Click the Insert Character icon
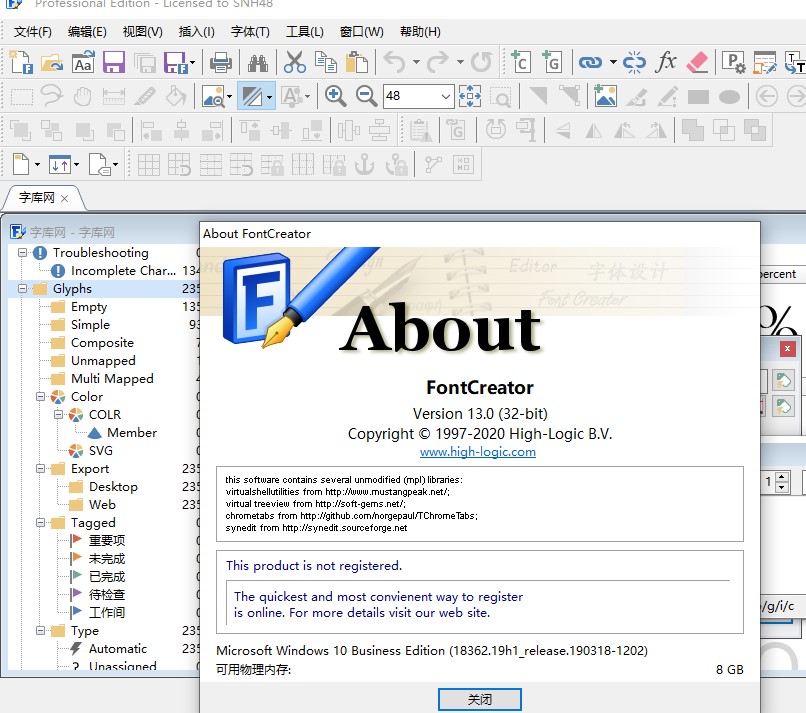The height and width of the screenshot is (713, 806). [x=521, y=62]
